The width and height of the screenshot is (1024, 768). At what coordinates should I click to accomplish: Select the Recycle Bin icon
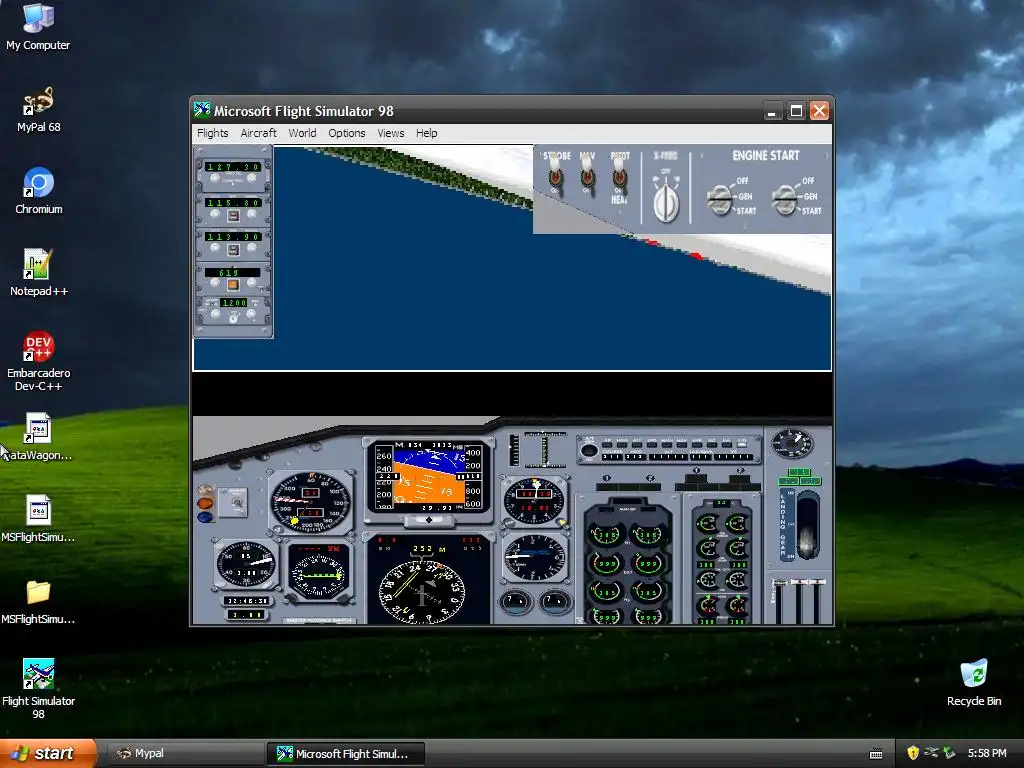click(x=973, y=683)
